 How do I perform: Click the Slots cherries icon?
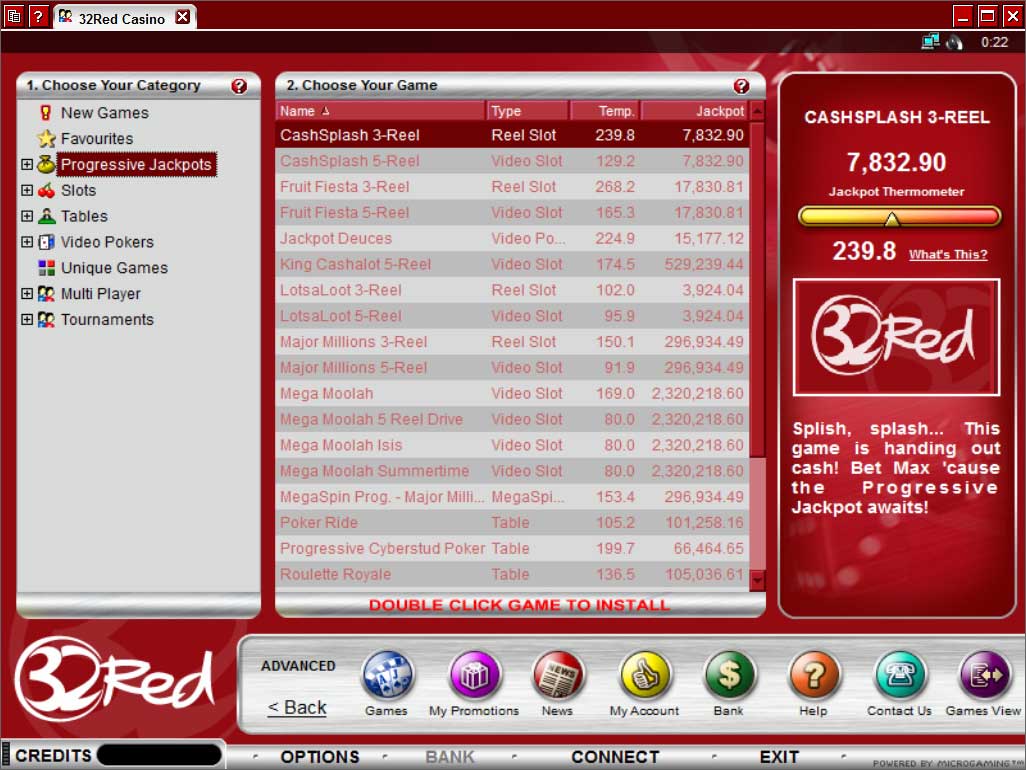(x=46, y=190)
